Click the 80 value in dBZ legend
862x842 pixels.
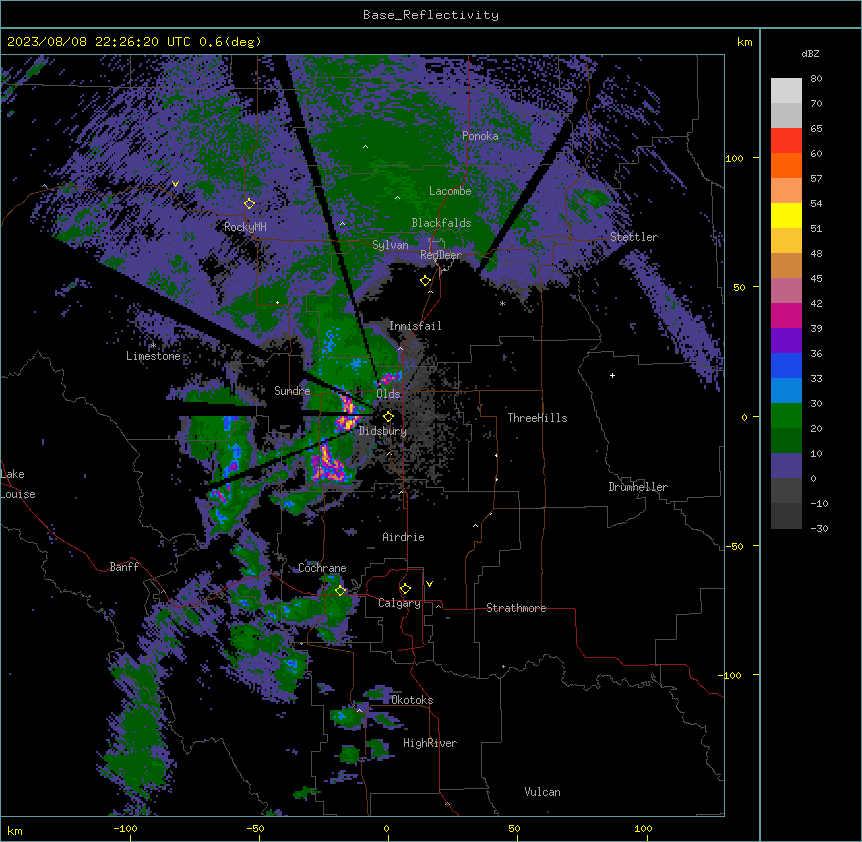816,79
